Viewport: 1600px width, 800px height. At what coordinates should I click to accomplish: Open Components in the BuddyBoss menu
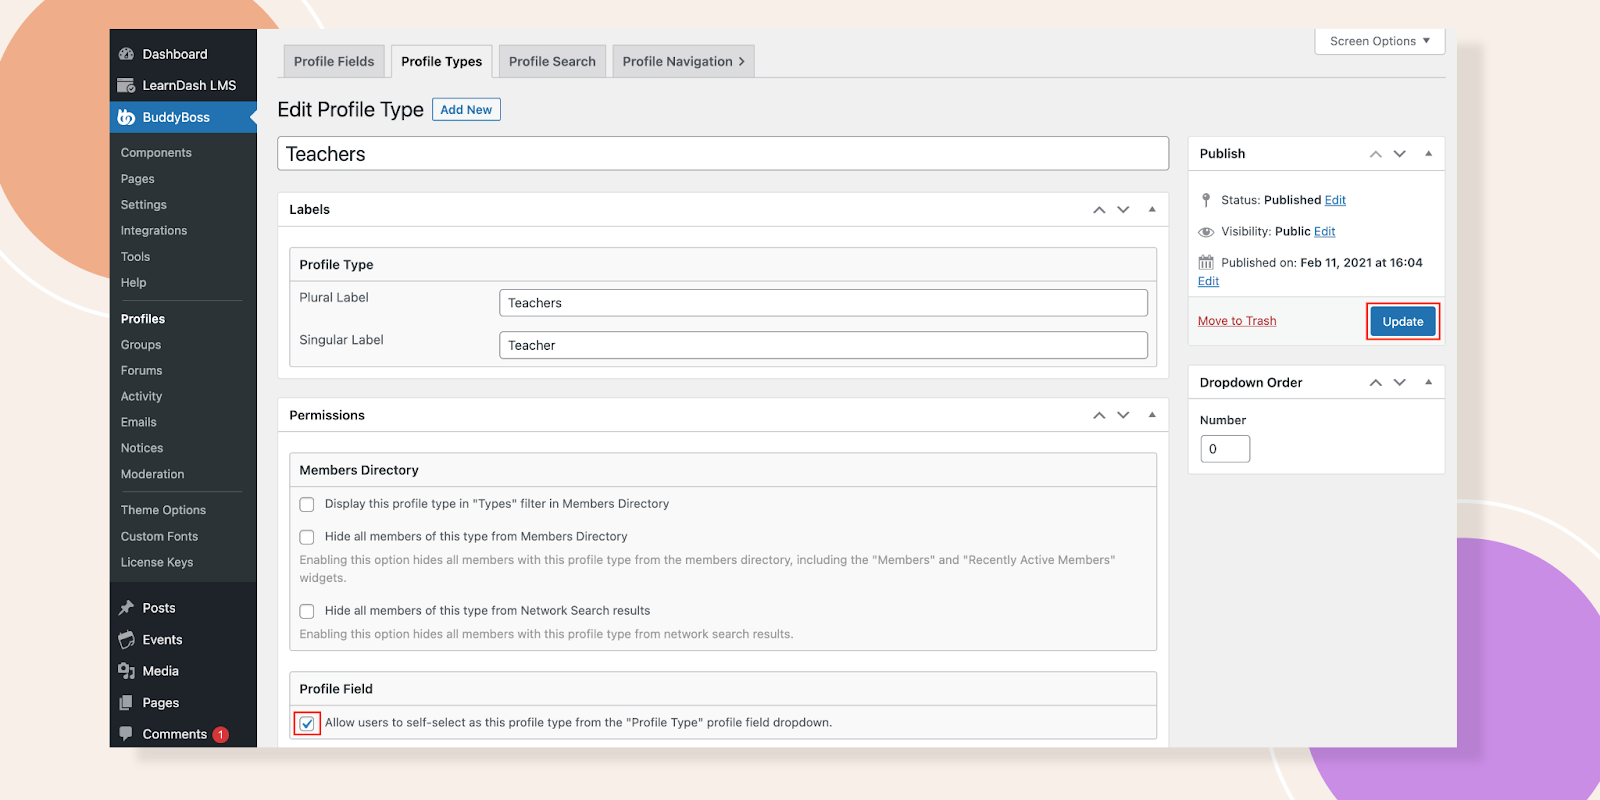pyautogui.click(x=156, y=153)
